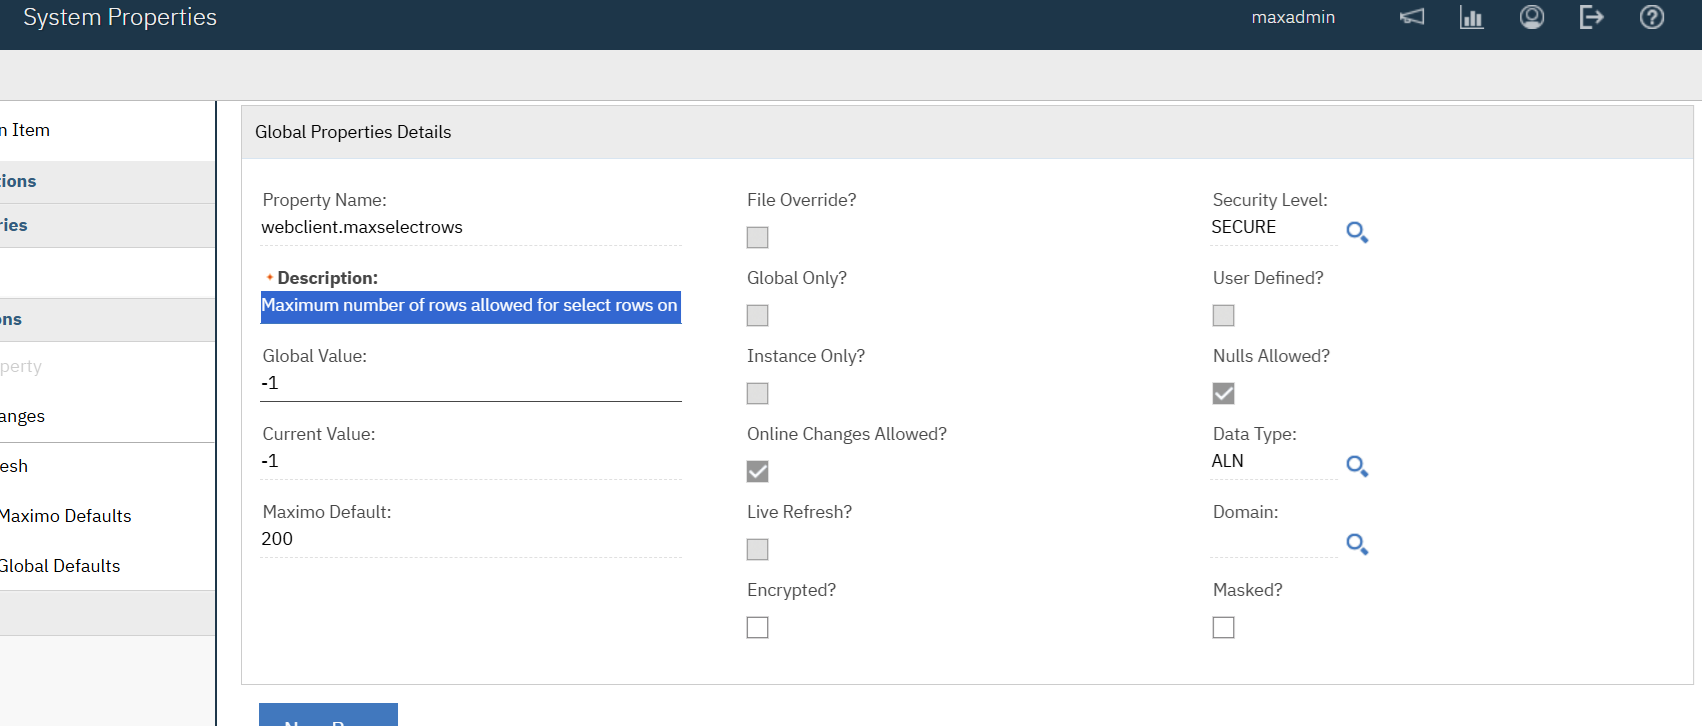Toggle the Nulls Allowed? checkbox

coord(1223,393)
